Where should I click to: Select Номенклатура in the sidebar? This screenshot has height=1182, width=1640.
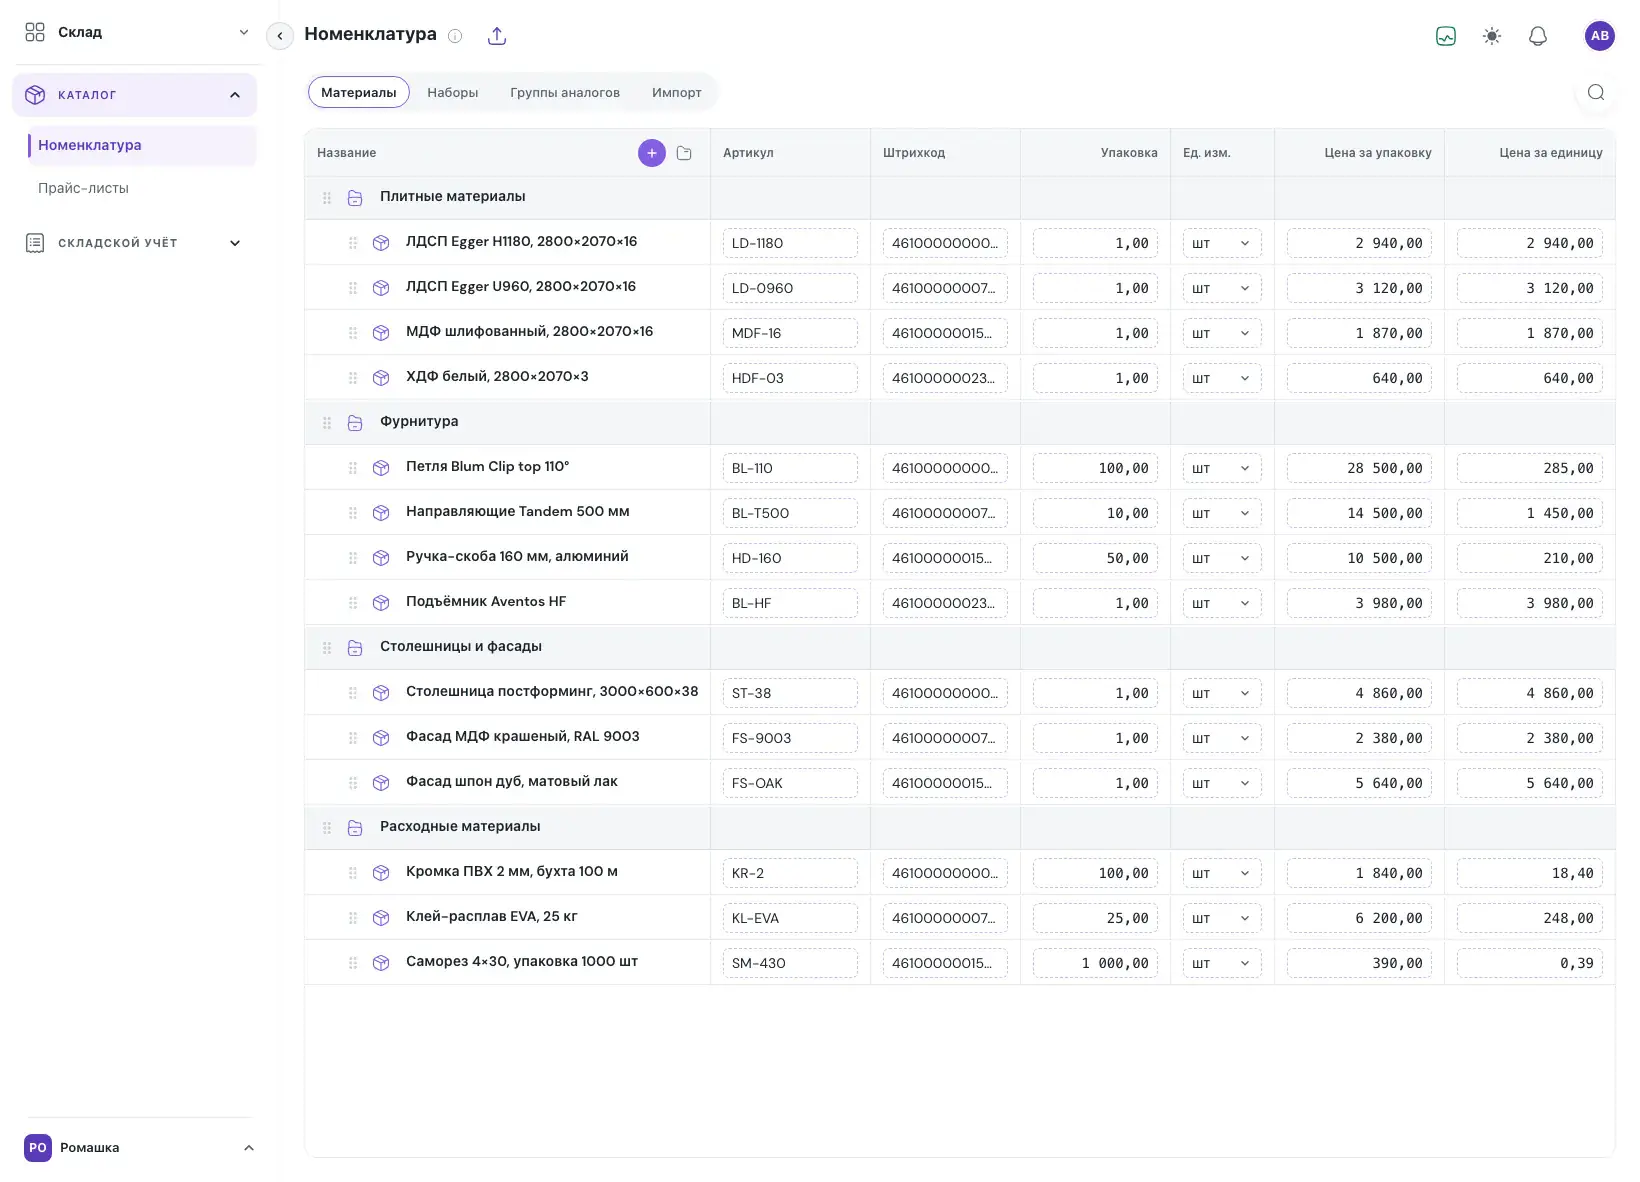coord(142,145)
